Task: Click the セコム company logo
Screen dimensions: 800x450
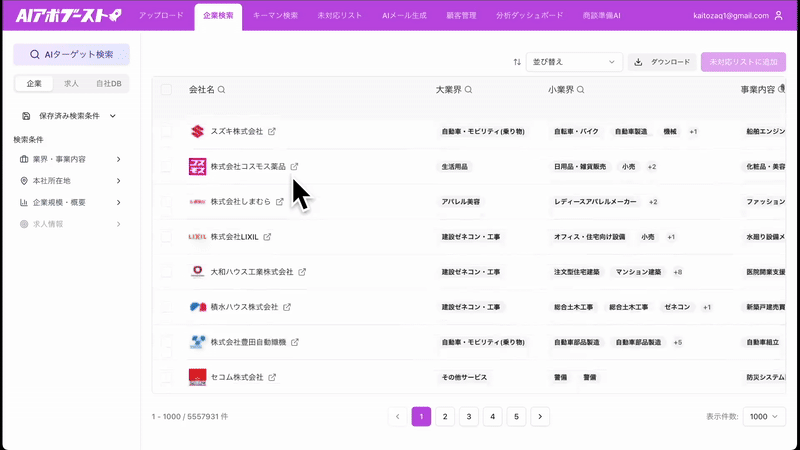Action: [197, 377]
